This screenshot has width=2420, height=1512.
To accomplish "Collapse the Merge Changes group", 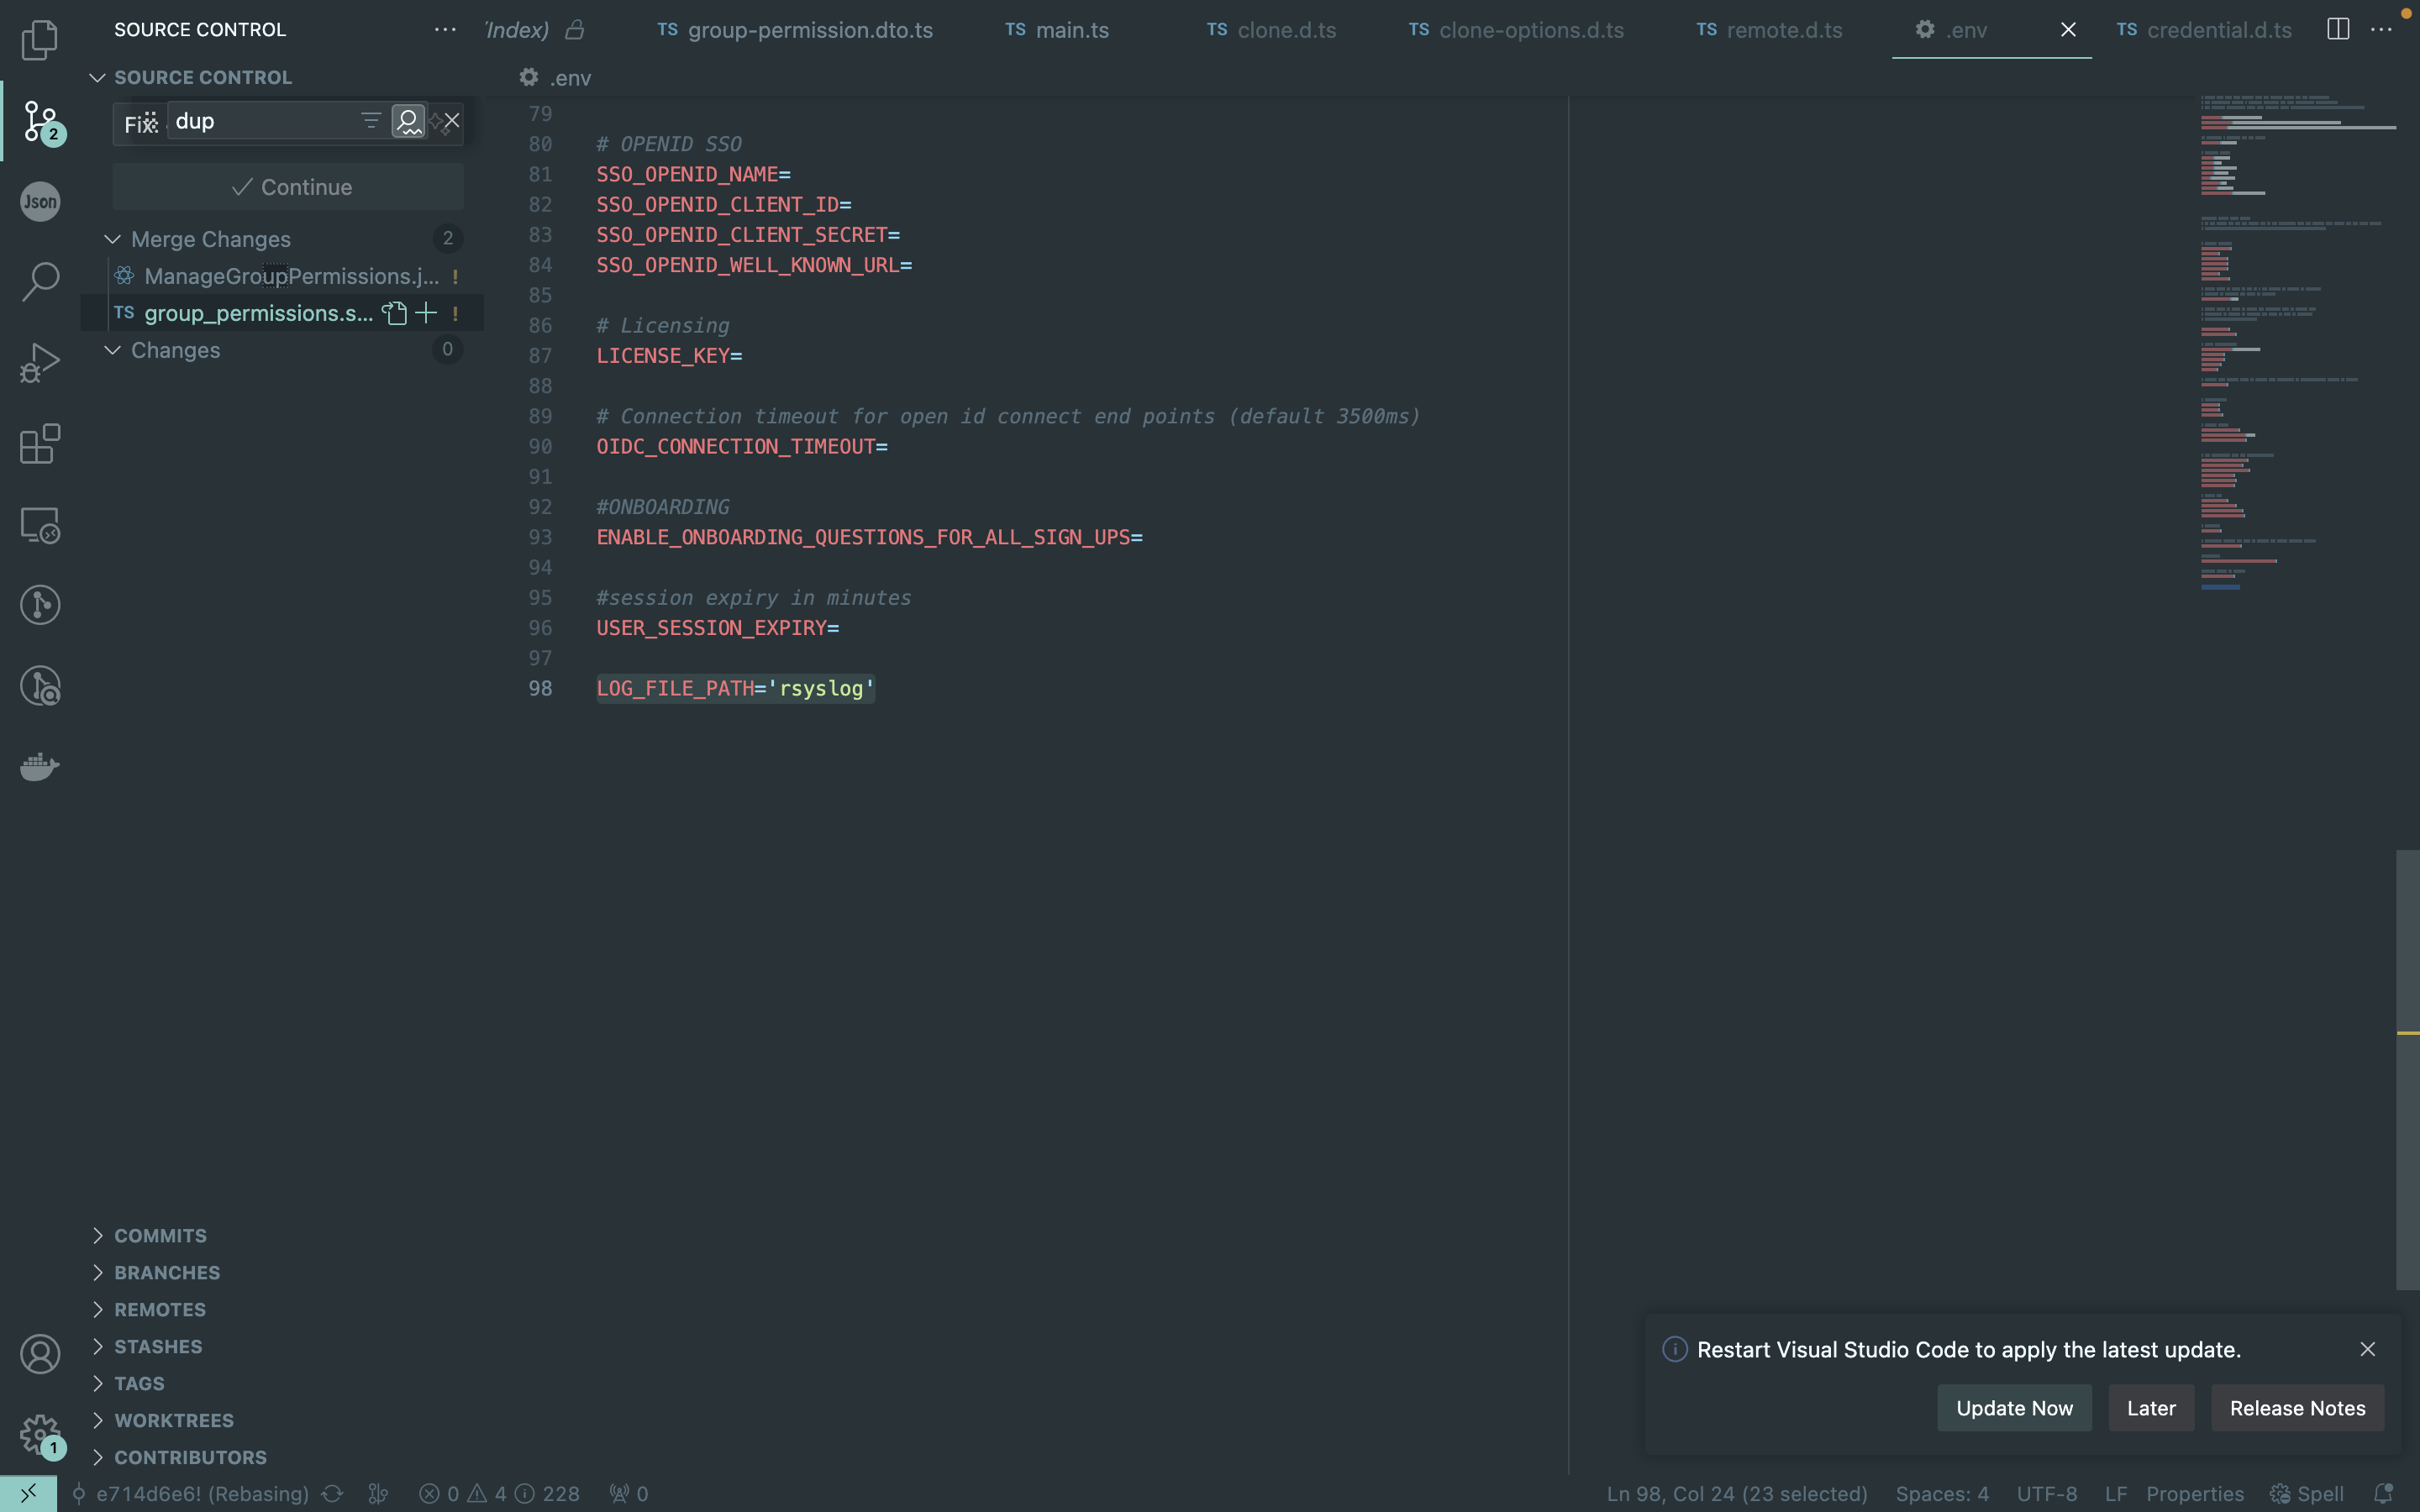I will coord(113,239).
